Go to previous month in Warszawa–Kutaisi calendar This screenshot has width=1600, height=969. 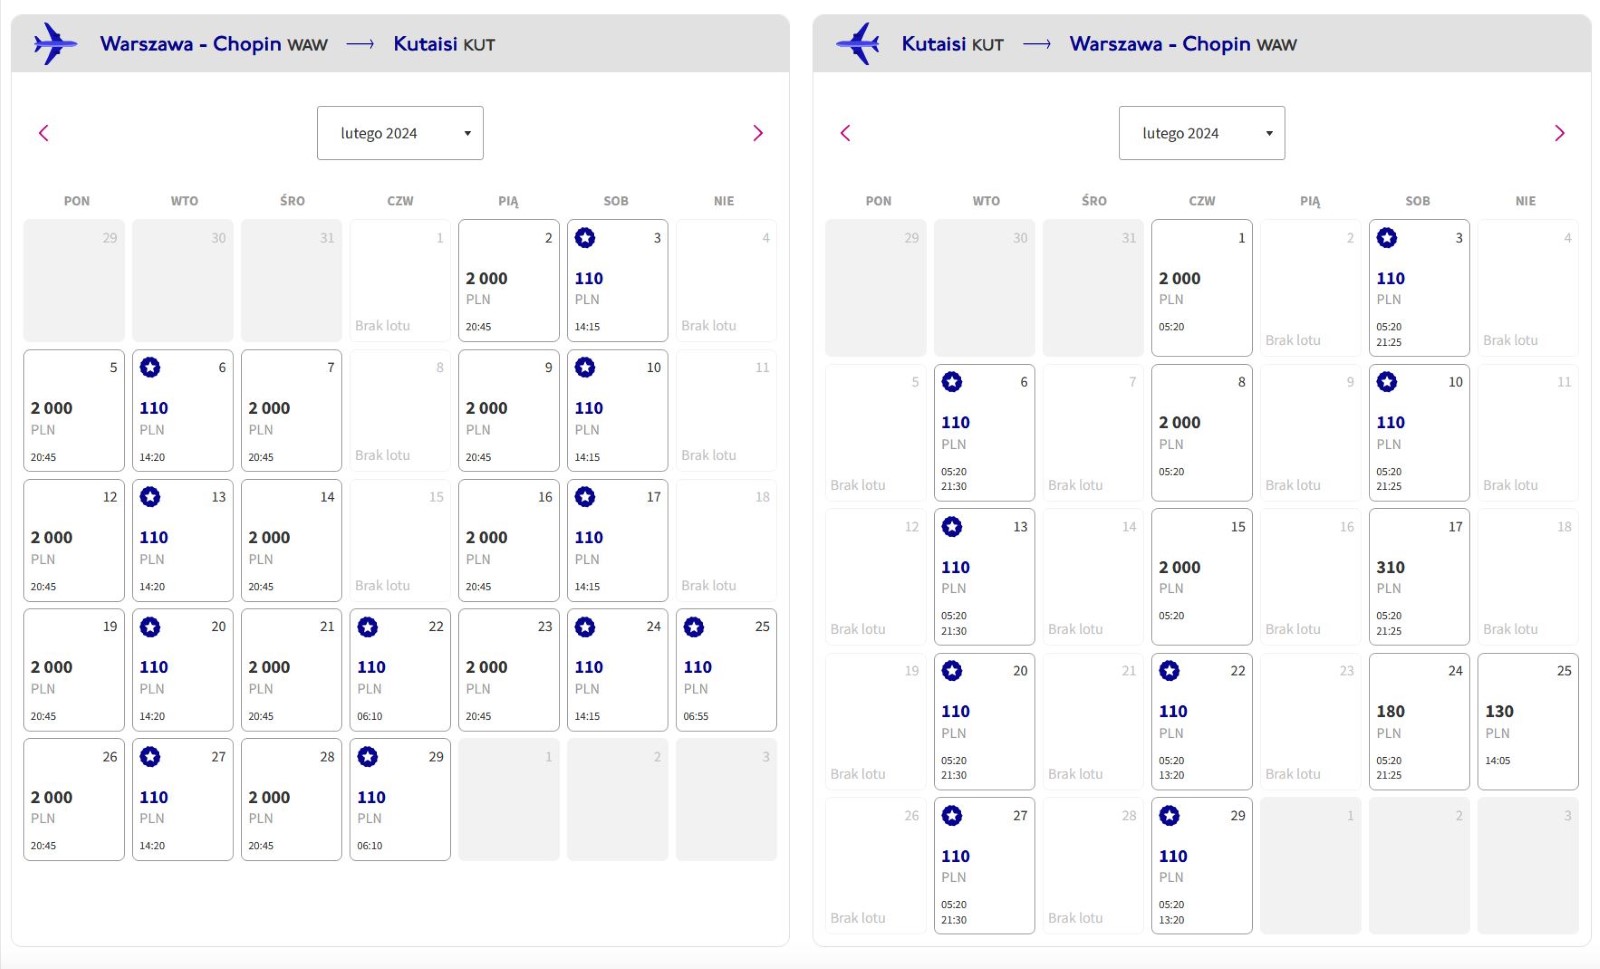(x=43, y=133)
